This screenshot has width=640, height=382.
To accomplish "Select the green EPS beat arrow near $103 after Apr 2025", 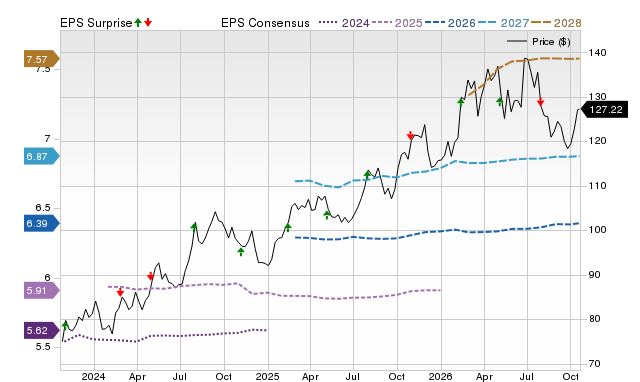I will click(327, 215).
